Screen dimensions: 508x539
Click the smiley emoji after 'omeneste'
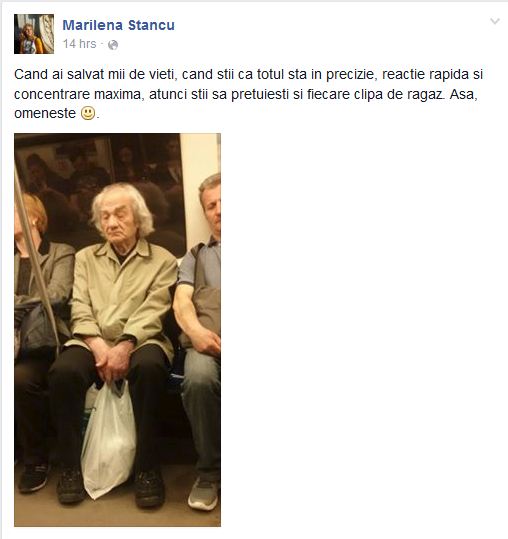tap(88, 113)
